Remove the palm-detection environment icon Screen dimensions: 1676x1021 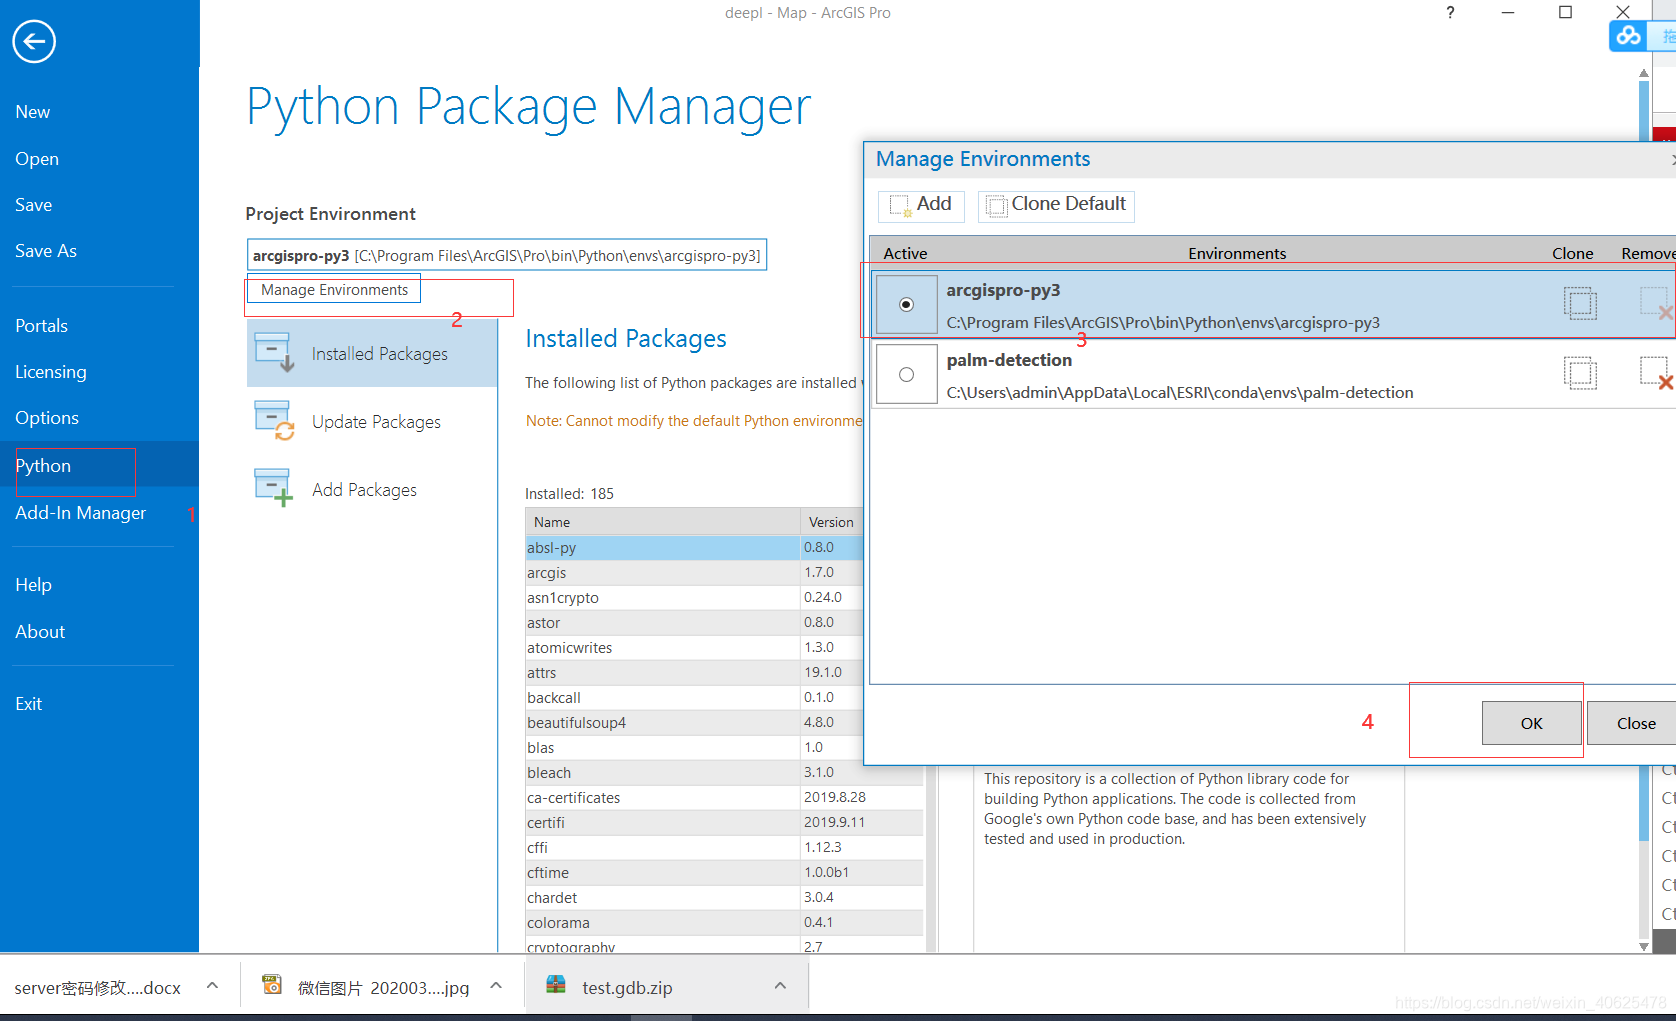pyautogui.click(x=1656, y=373)
